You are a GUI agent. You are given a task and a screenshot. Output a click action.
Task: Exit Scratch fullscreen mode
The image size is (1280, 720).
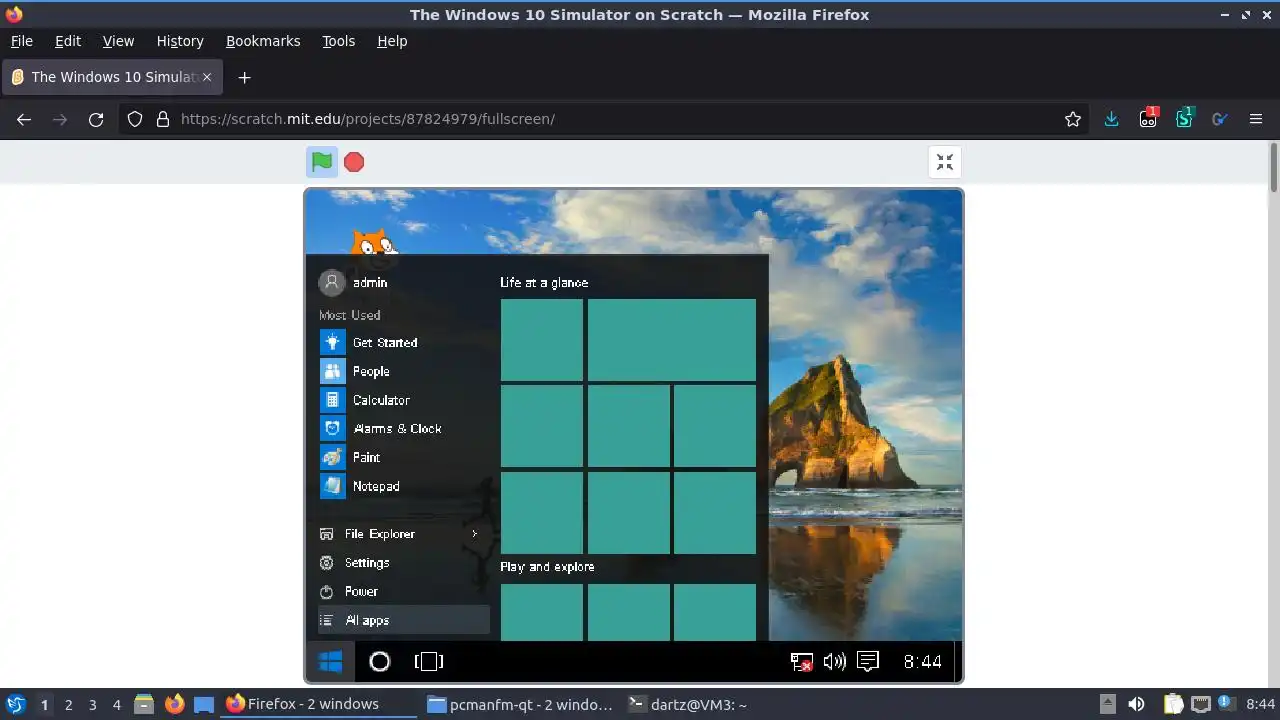pyautogui.click(x=945, y=162)
